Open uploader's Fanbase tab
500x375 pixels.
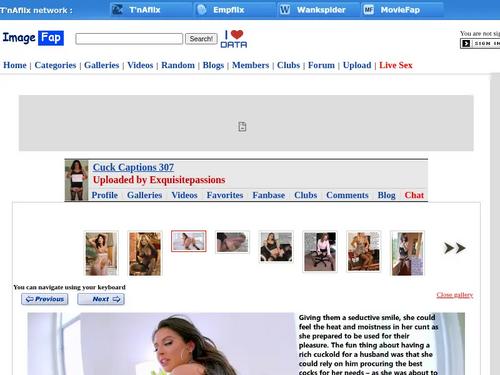point(269,195)
